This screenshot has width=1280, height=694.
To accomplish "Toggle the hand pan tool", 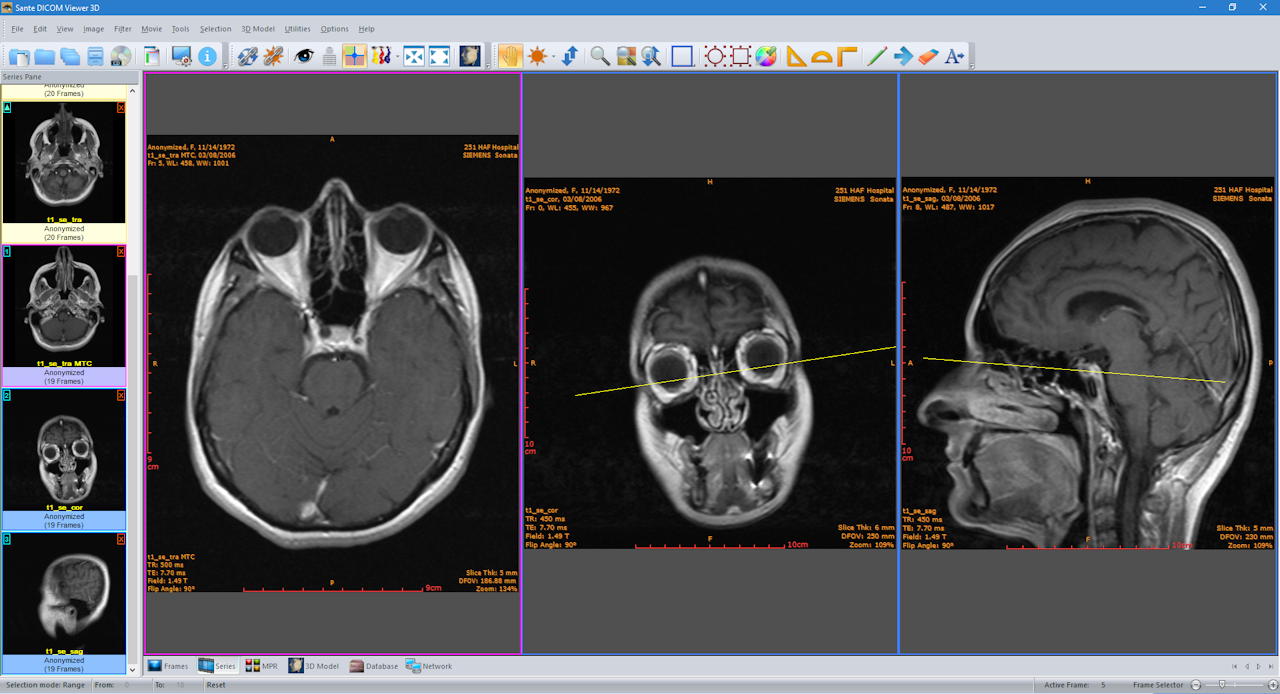I will 510,57.
